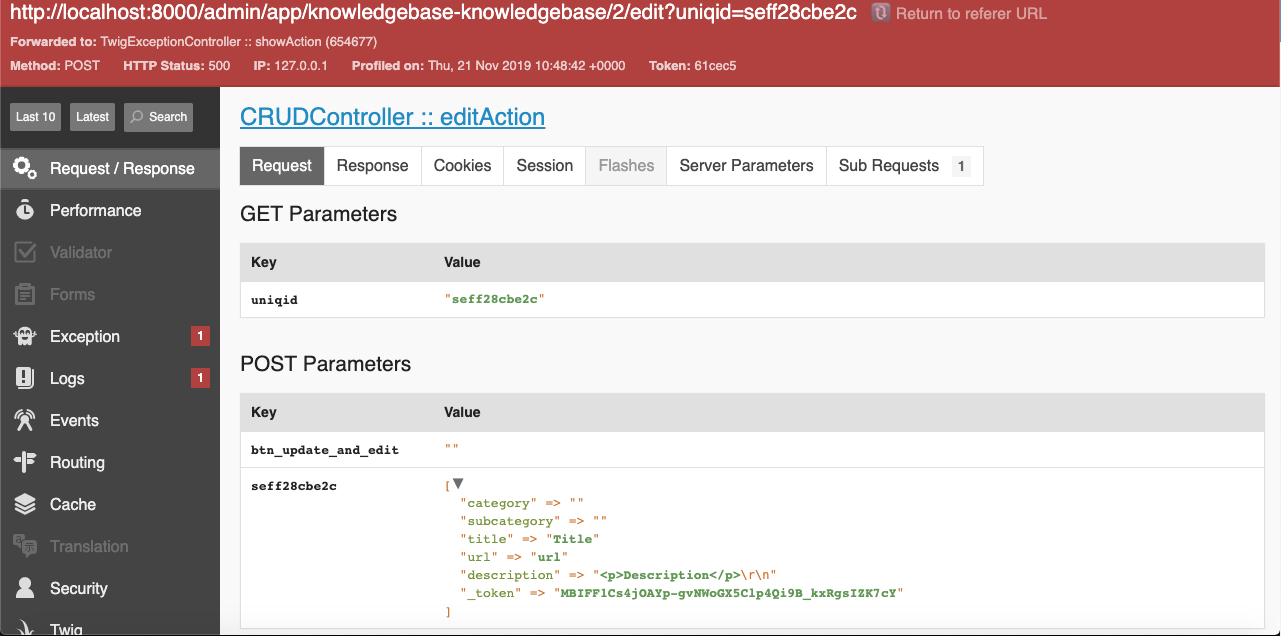Click the return-to-referer icon in header
1281x636 pixels.
pos(881,13)
